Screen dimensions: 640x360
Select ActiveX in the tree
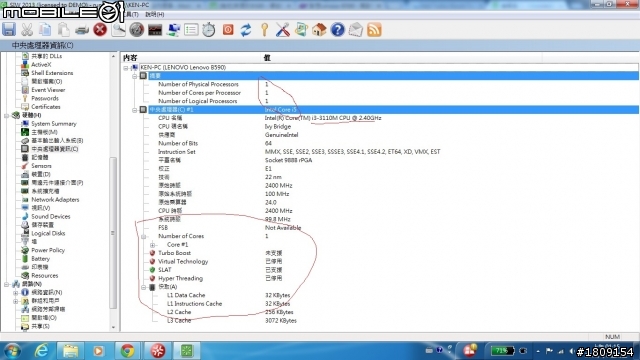41,64
